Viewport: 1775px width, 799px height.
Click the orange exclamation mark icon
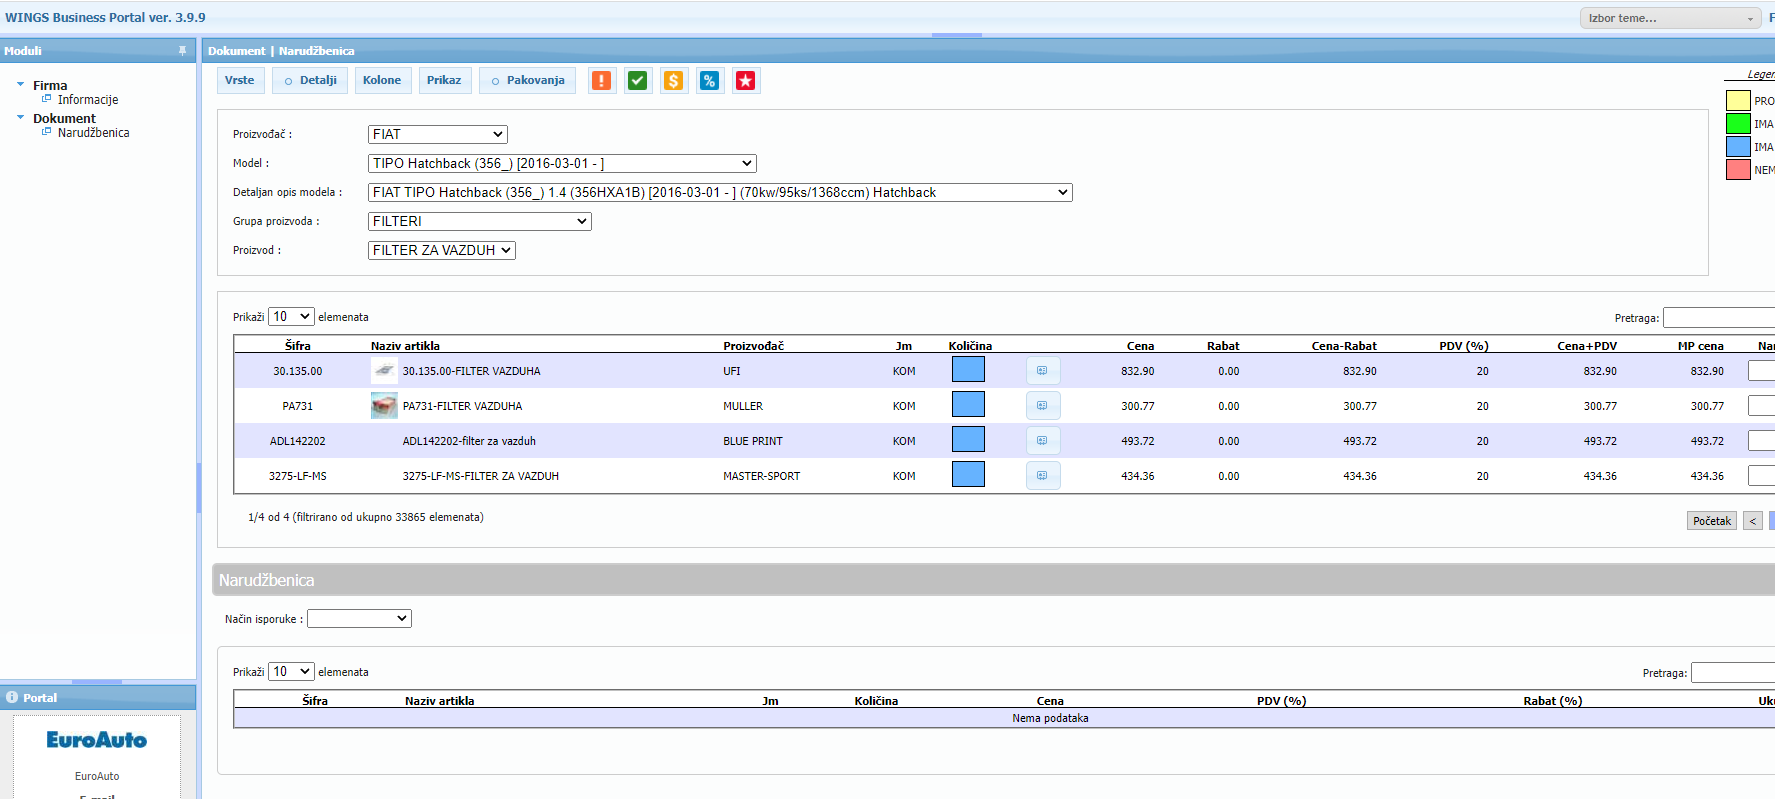[x=602, y=81]
